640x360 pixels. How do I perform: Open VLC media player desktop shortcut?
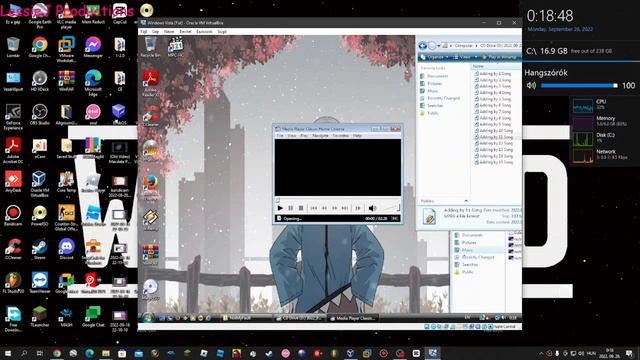pos(66,16)
